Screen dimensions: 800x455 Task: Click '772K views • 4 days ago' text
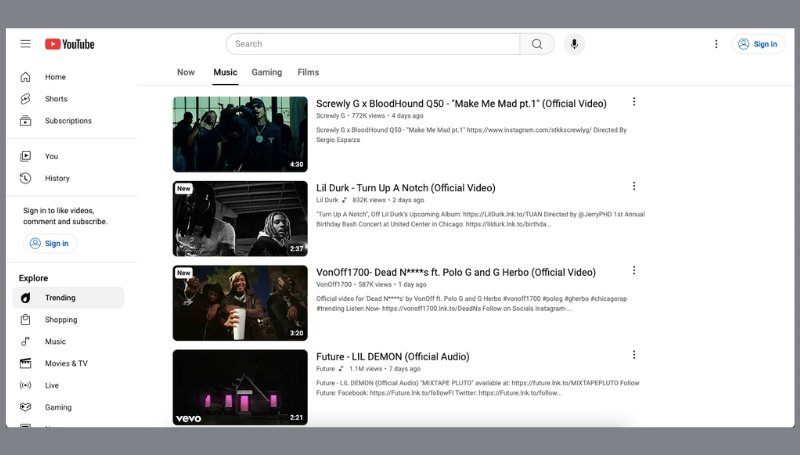coord(387,116)
